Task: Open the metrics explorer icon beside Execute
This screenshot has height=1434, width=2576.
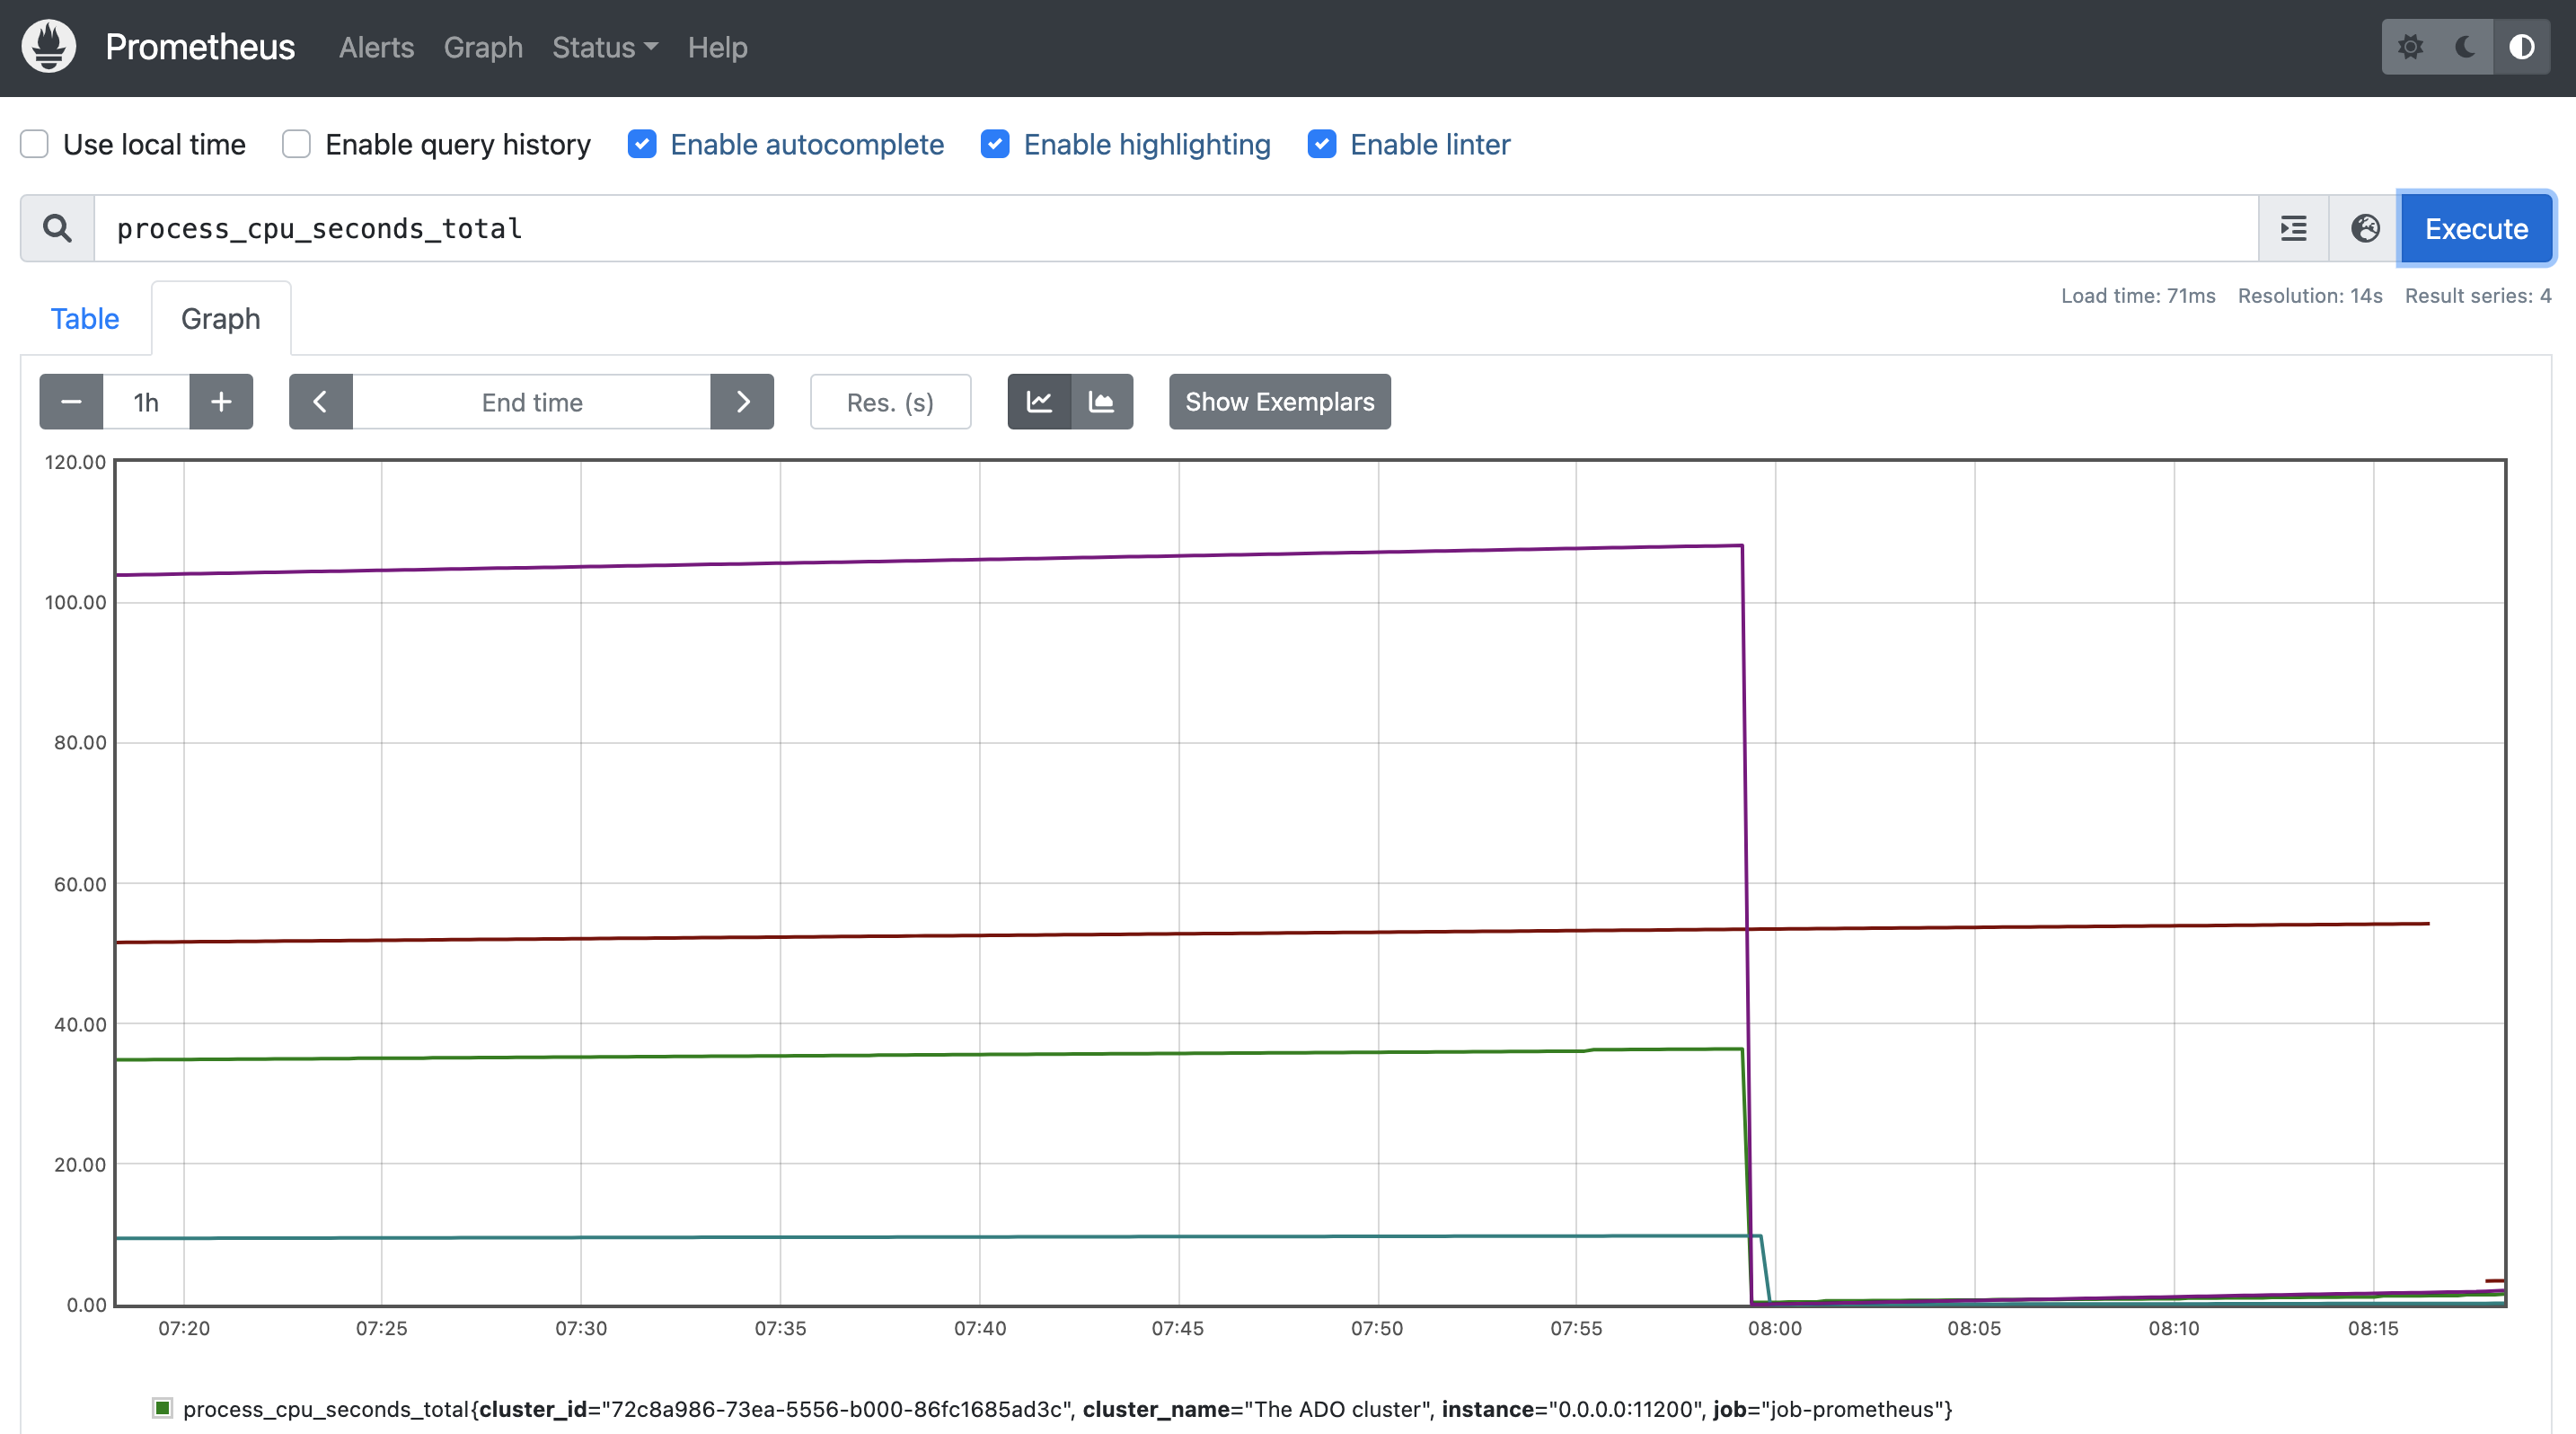Action: tap(2292, 228)
